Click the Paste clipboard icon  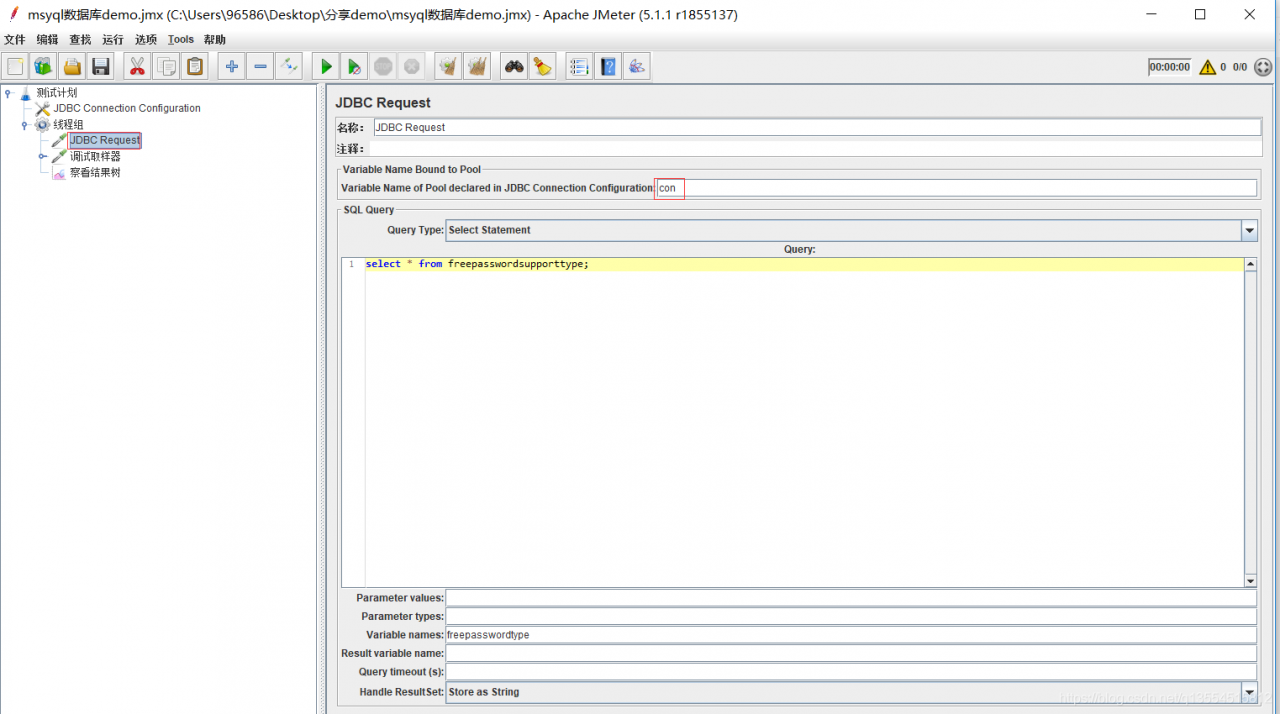[195, 67]
